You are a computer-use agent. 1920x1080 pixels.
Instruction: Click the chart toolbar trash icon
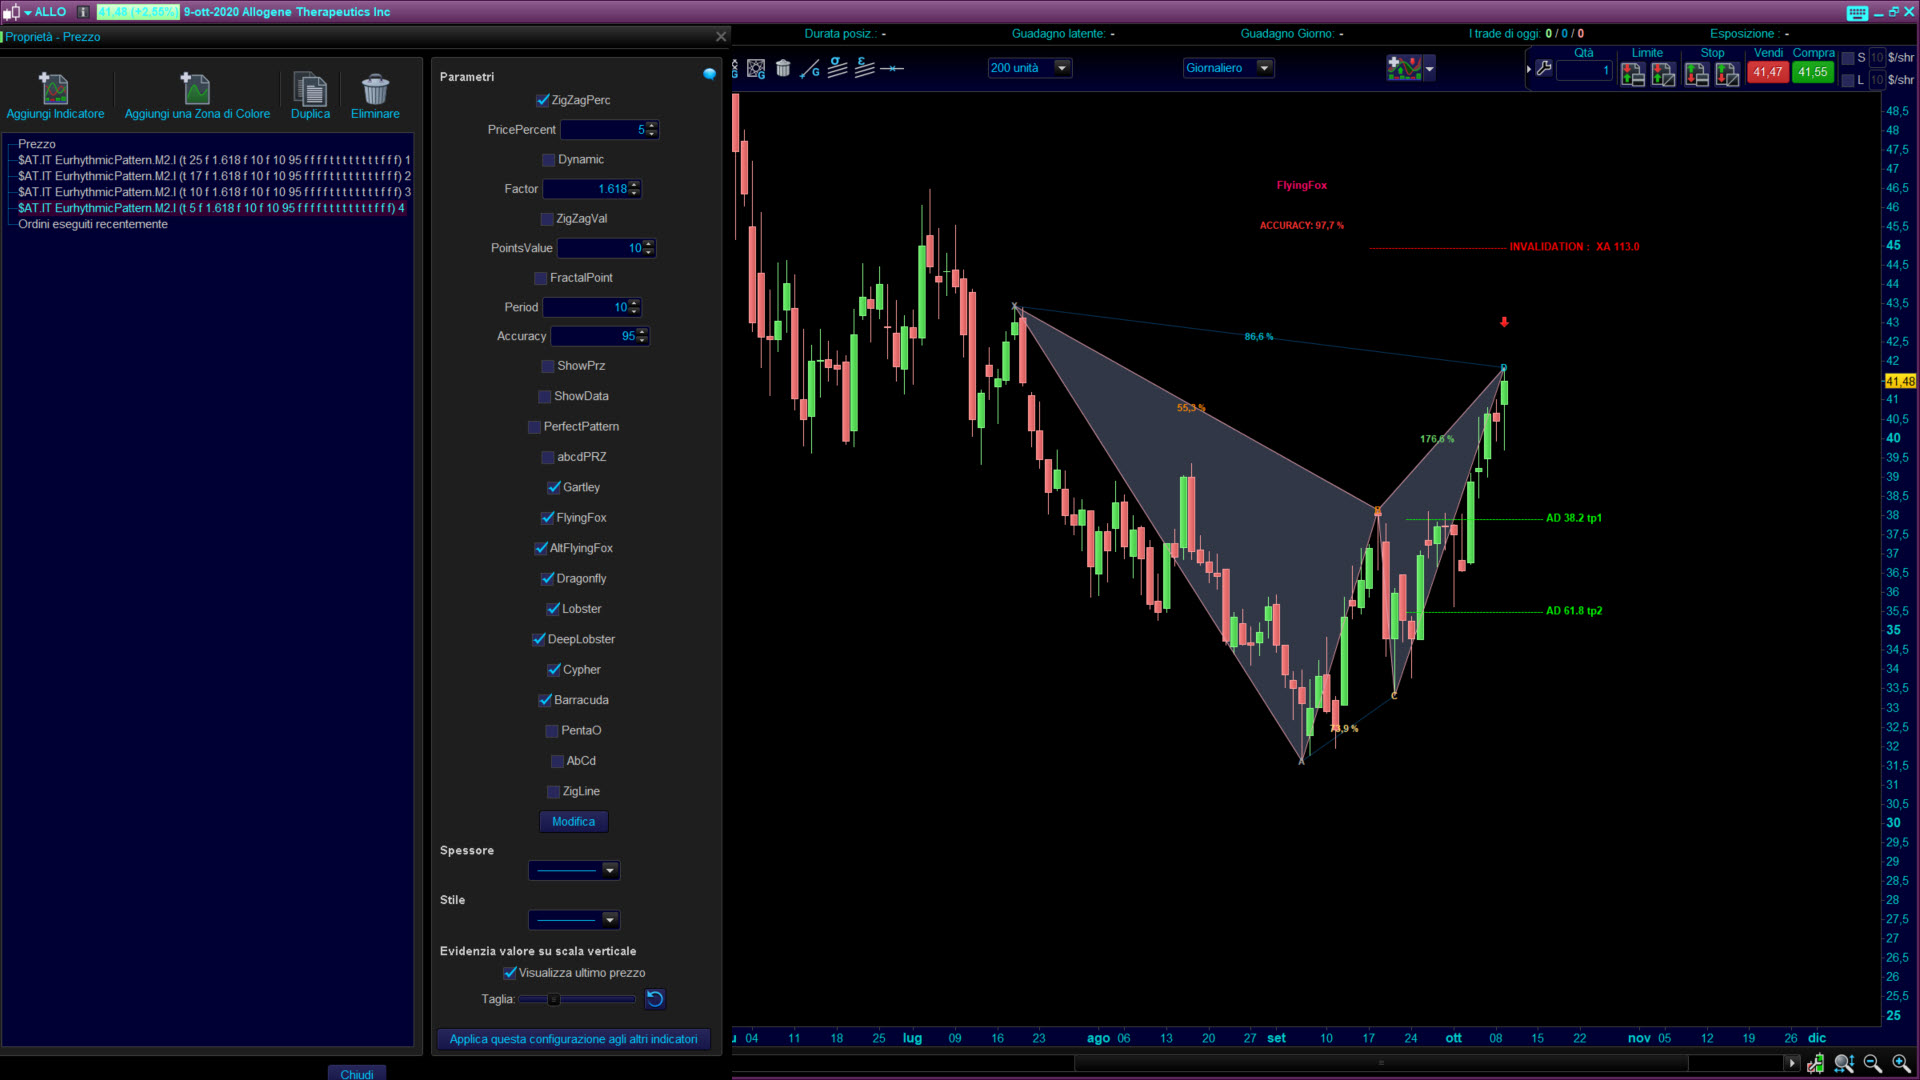783,68
